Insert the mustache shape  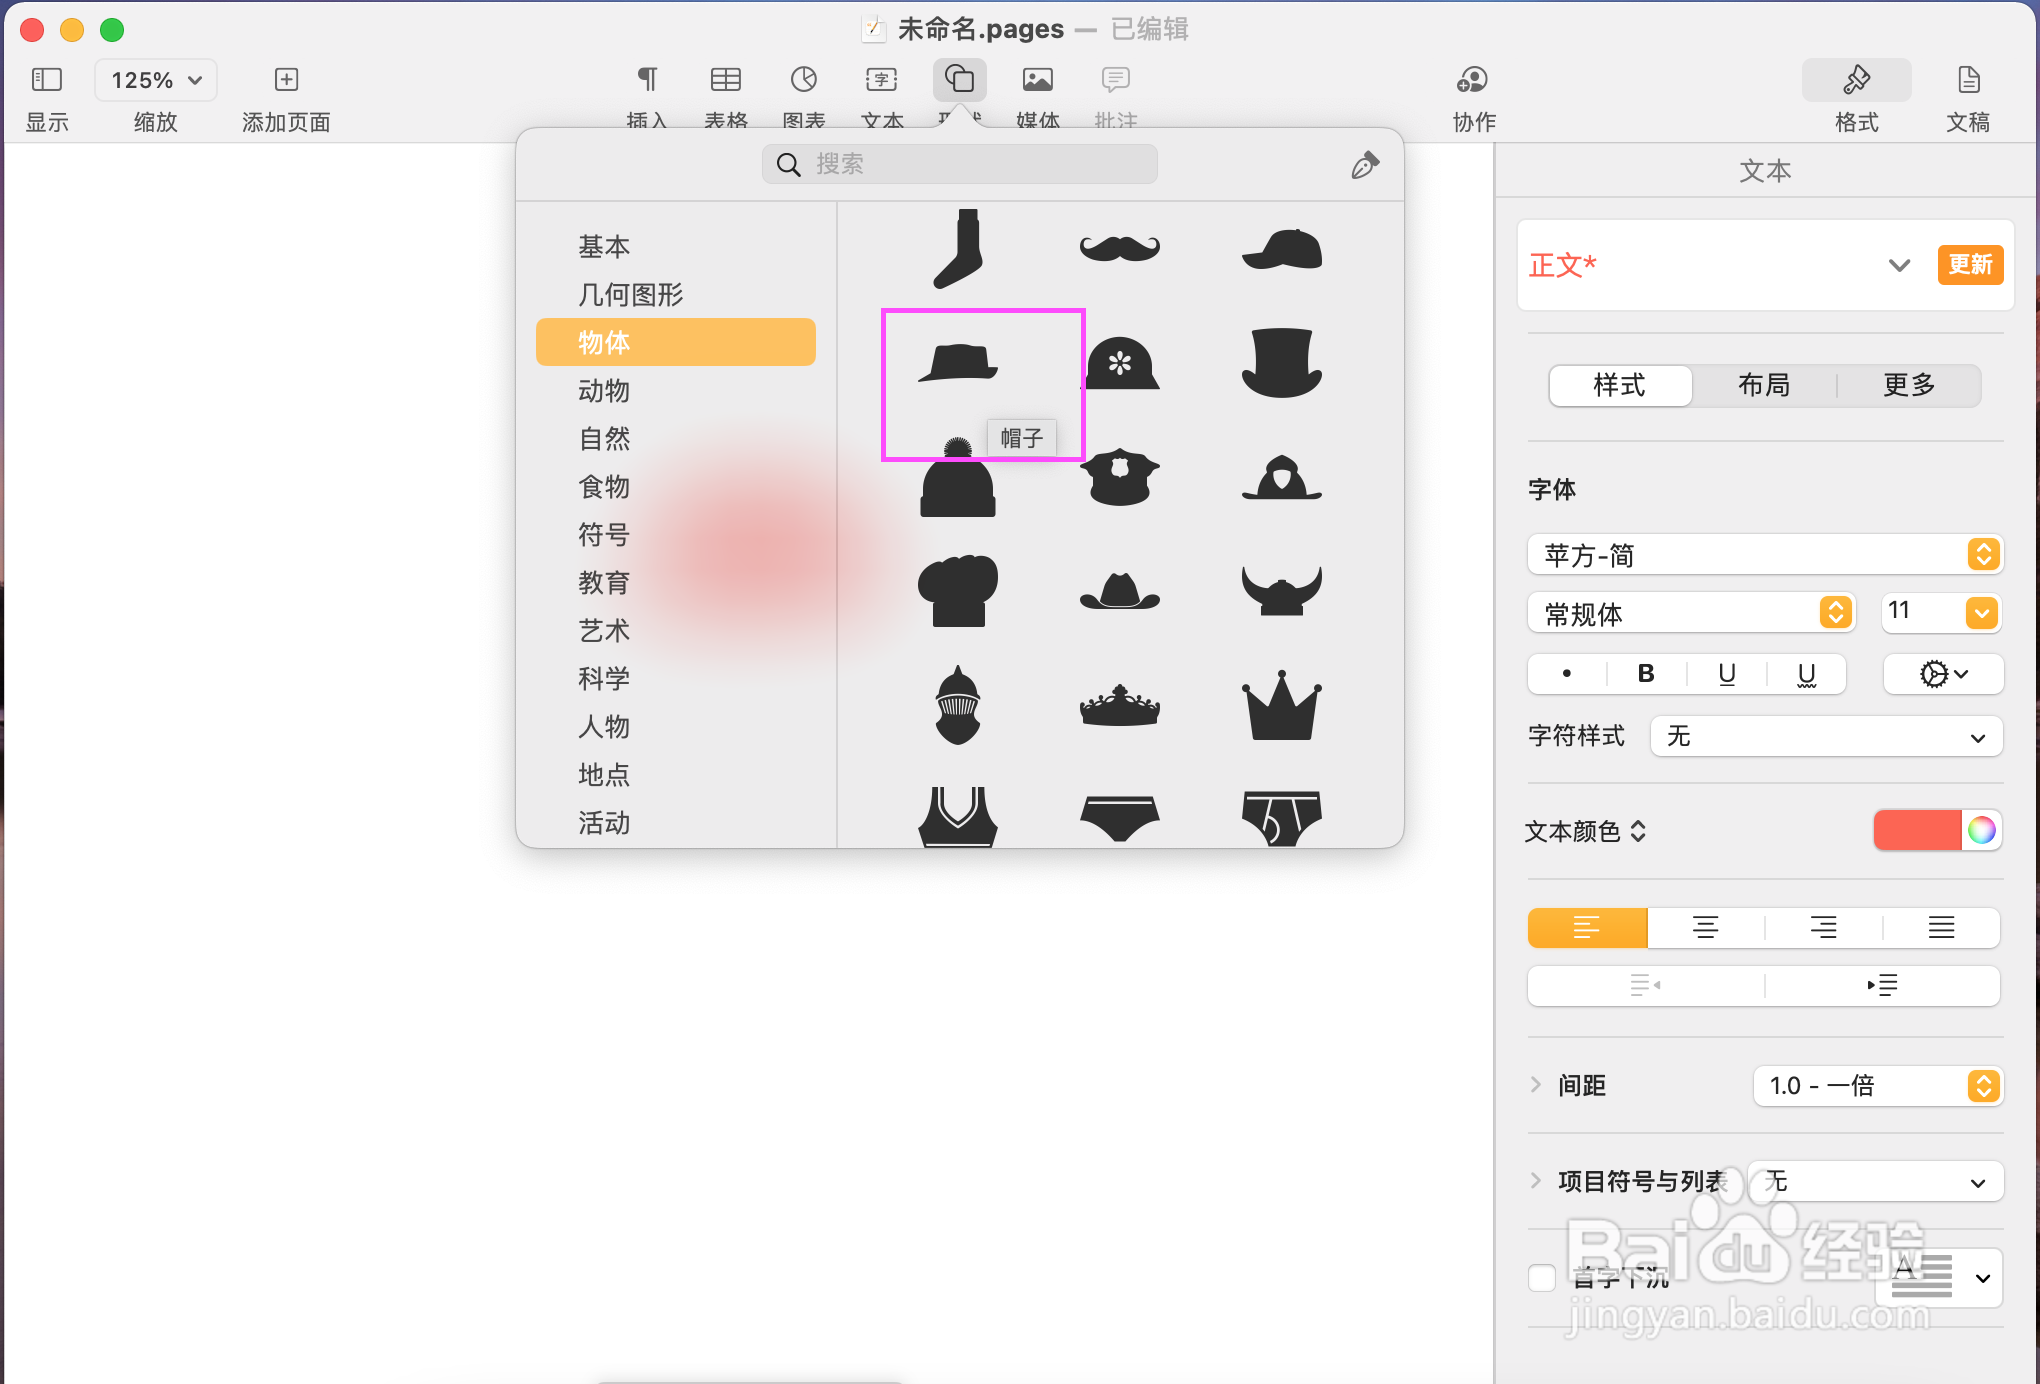[x=1119, y=247]
